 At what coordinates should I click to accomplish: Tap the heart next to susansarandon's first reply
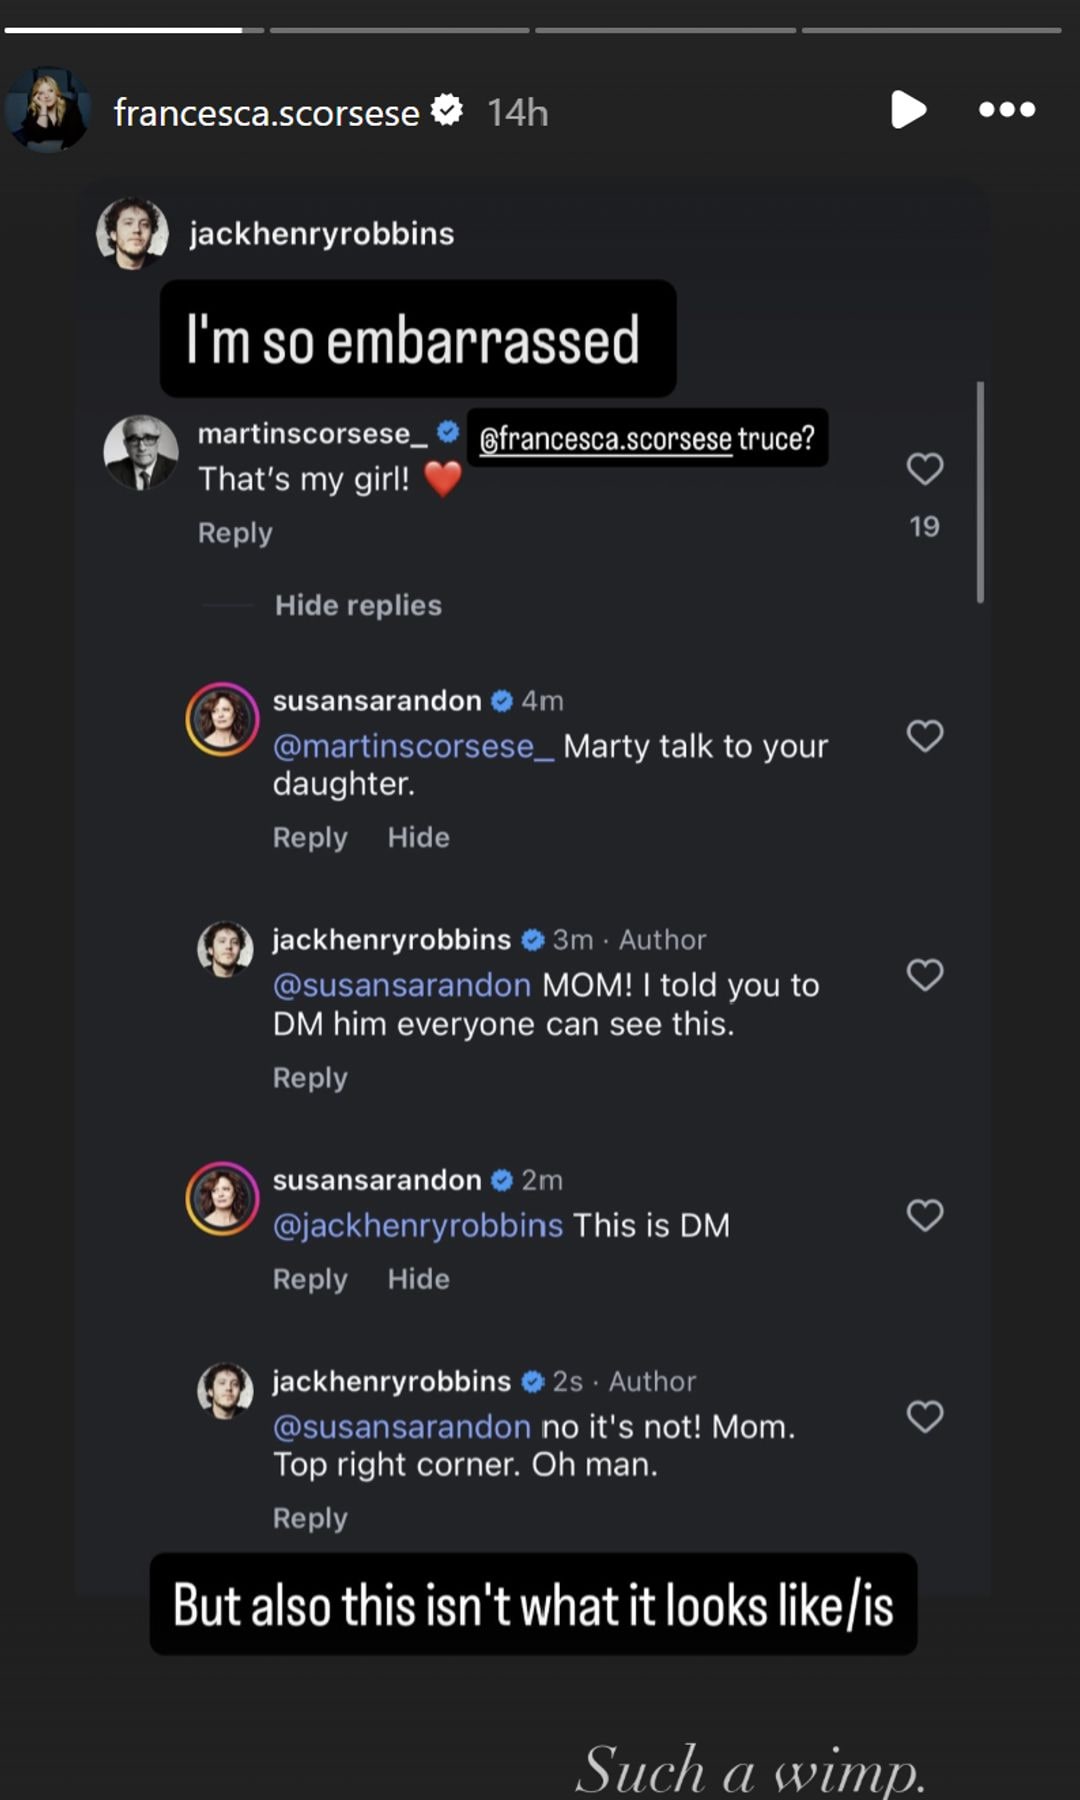click(923, 735)
